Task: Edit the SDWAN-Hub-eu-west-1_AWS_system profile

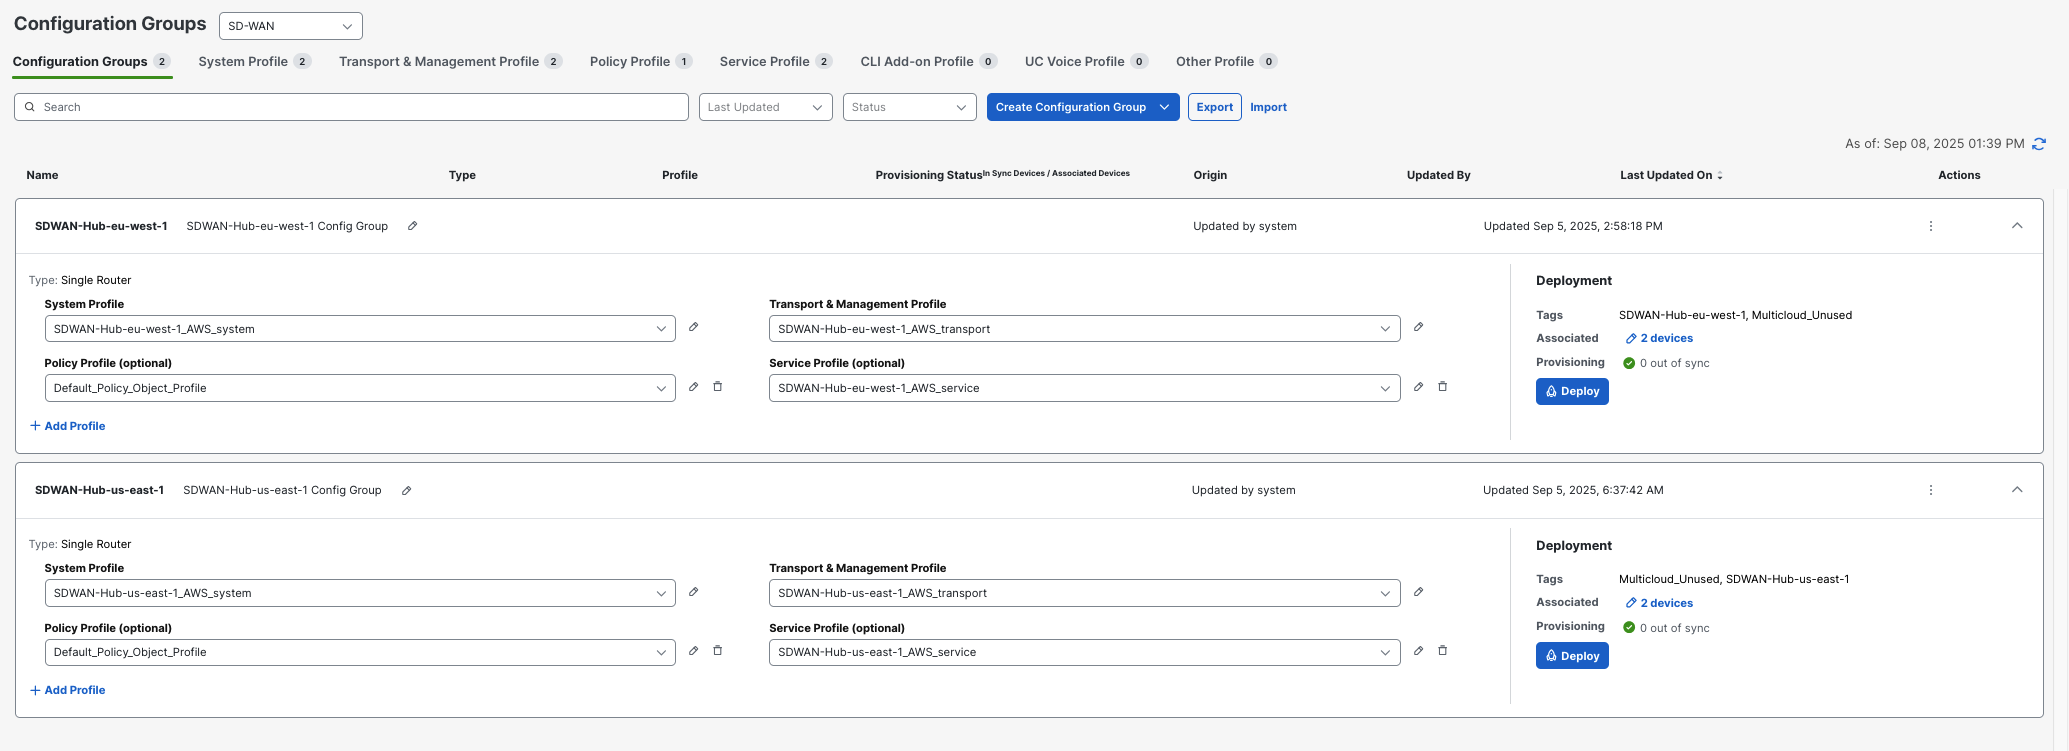Action: coord(693,327)
